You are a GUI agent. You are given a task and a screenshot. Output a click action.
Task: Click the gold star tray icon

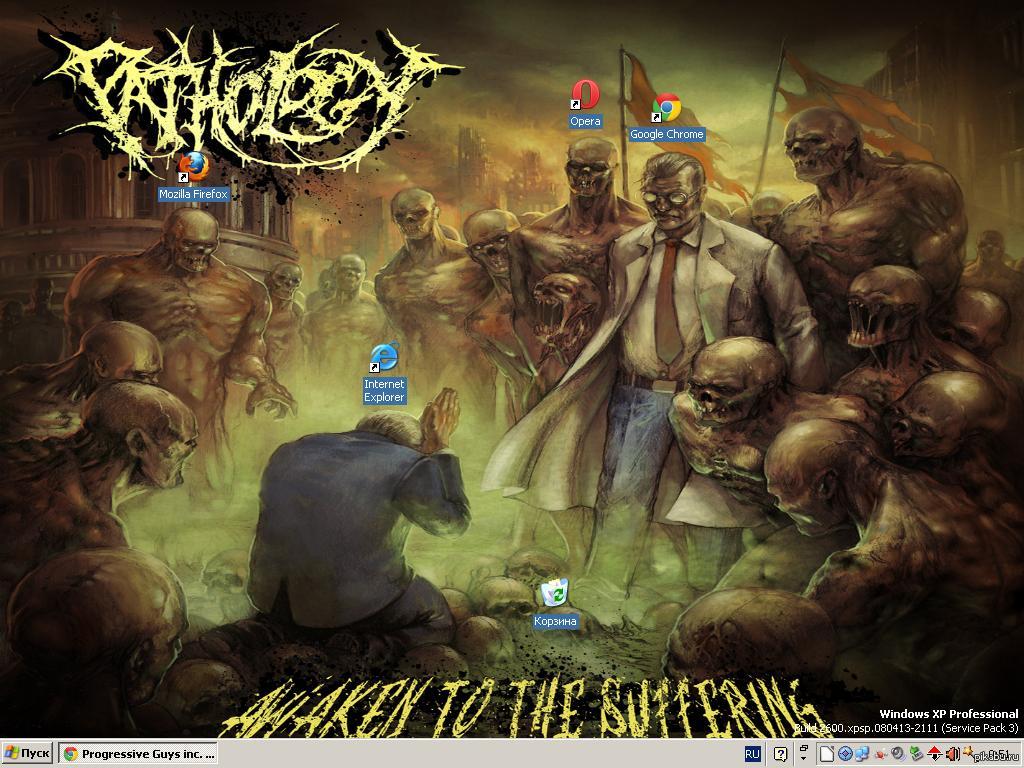tap(967, 751)
